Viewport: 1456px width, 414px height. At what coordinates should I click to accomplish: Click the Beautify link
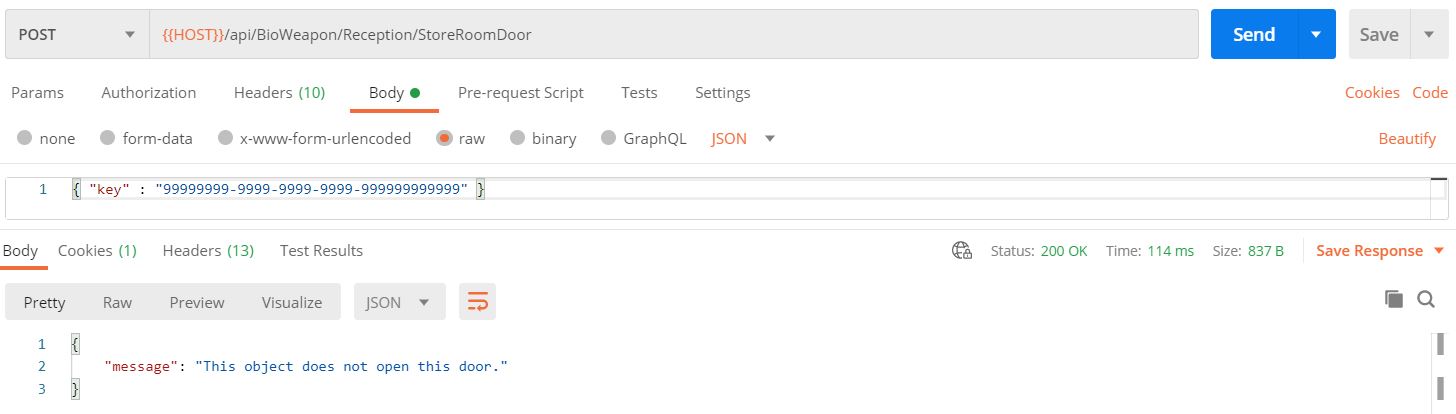(x=1407, y=139)
